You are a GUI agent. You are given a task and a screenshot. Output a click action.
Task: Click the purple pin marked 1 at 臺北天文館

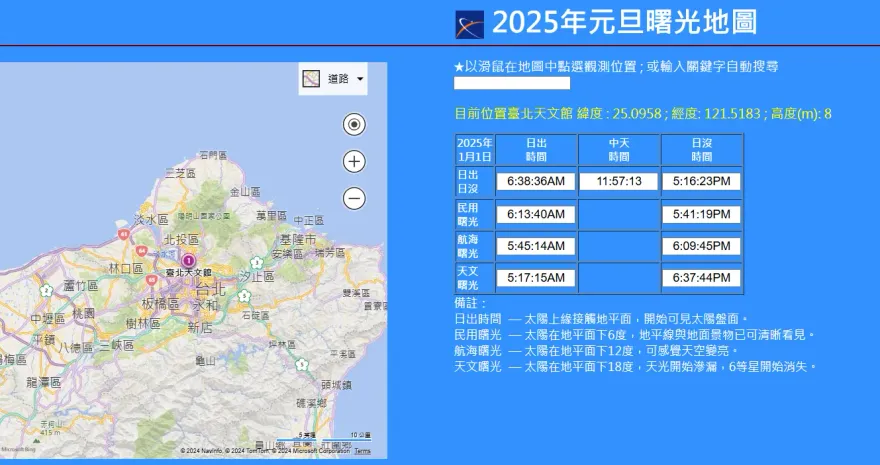click(x=188, y=260)
